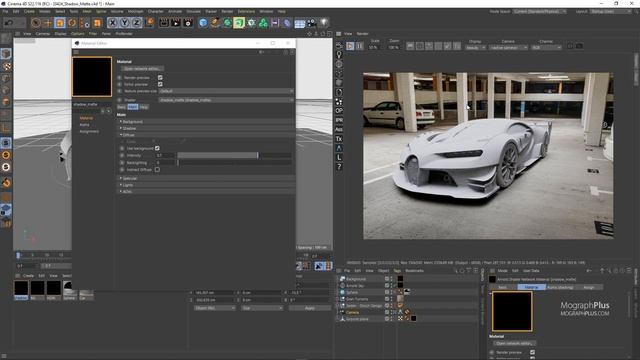Viewport: 640px width, 360px height.
Task: Click the blue cube primitive icon
Action: (x=203, y=23)
